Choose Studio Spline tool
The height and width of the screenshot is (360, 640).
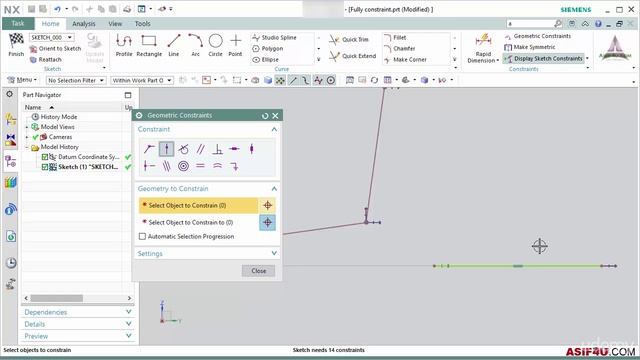tap(274, 38)
